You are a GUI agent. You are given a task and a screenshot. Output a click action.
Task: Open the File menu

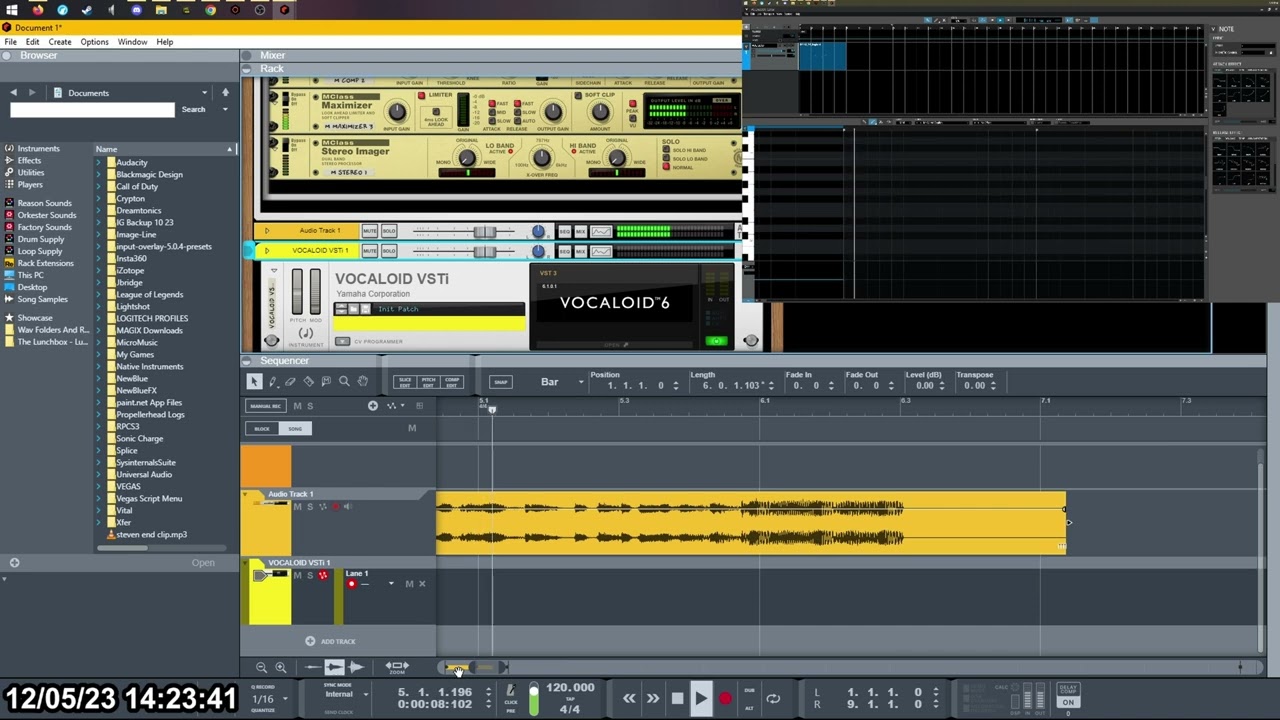coord(10,42)
